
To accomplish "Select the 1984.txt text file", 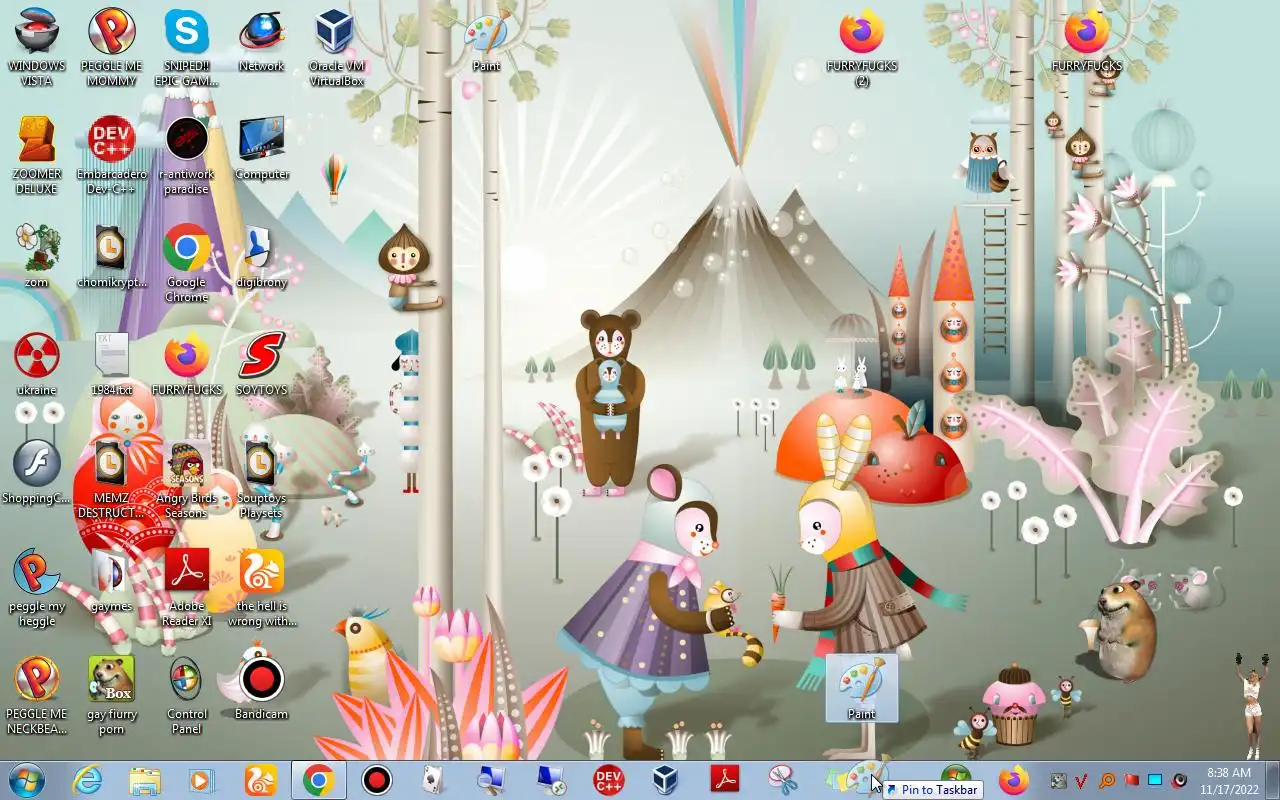I will (x=111, y=365).
